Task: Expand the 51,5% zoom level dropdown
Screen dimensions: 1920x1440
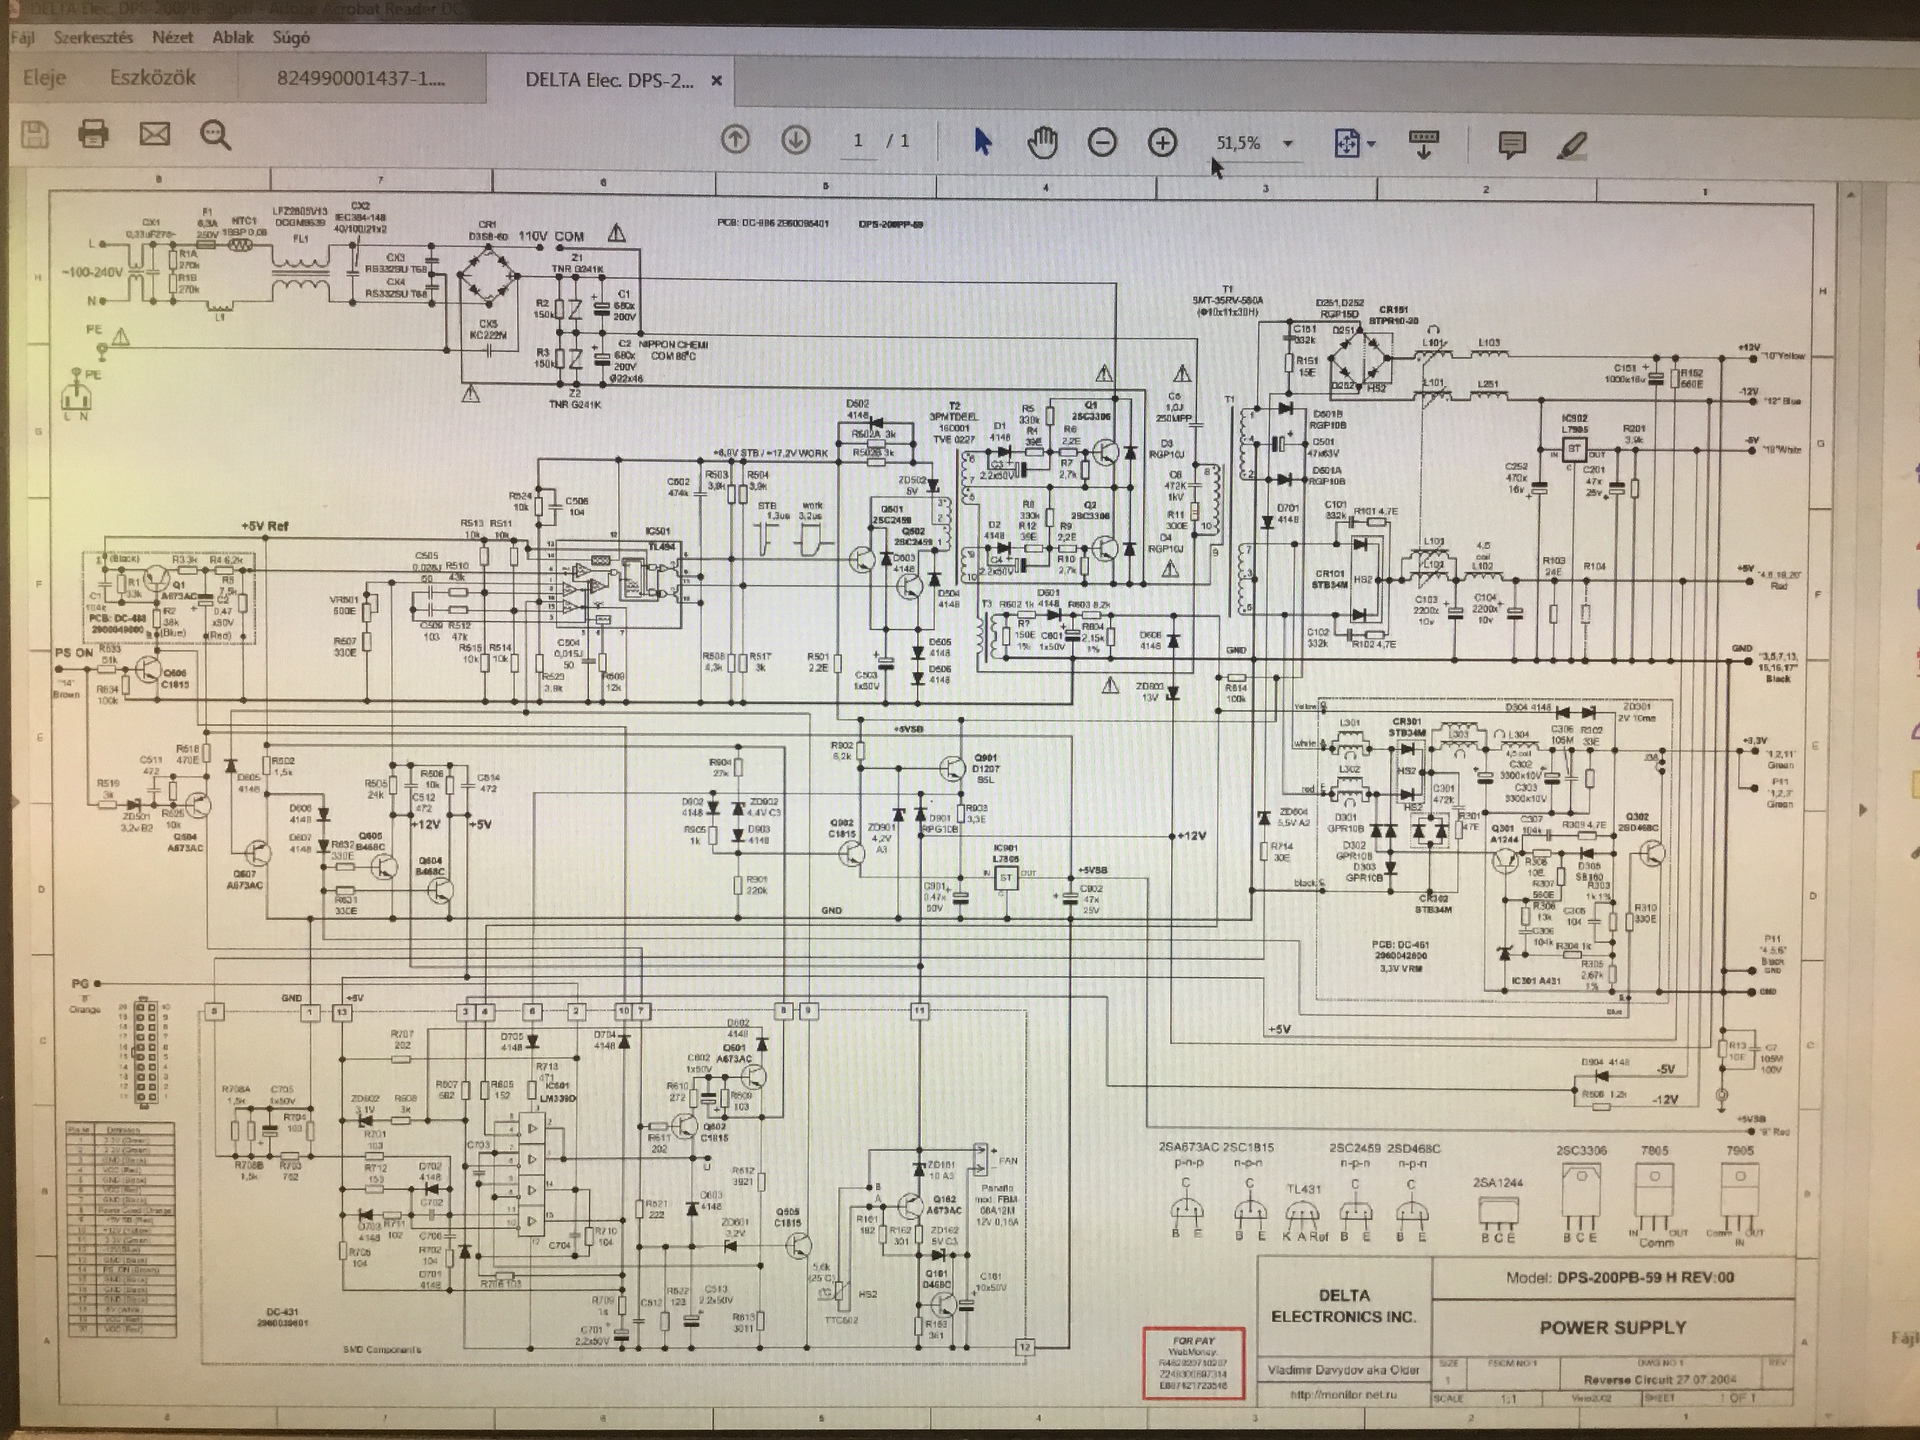Action: pyautogui.click(x=1288, y=144)
